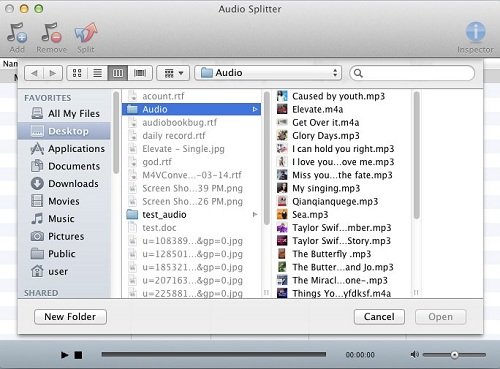The width and height of the screenshot is (500, 369).
Task: Select daily record.rtf file
Action: coord(191,136)
